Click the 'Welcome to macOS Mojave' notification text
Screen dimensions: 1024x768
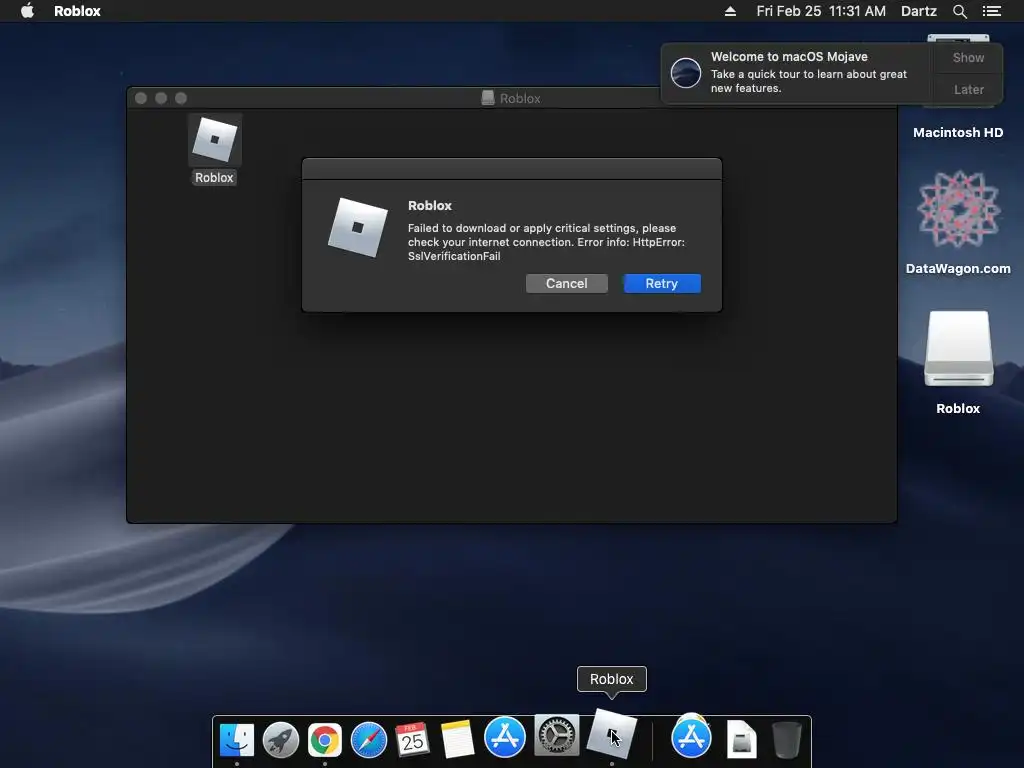coord(789,57)
